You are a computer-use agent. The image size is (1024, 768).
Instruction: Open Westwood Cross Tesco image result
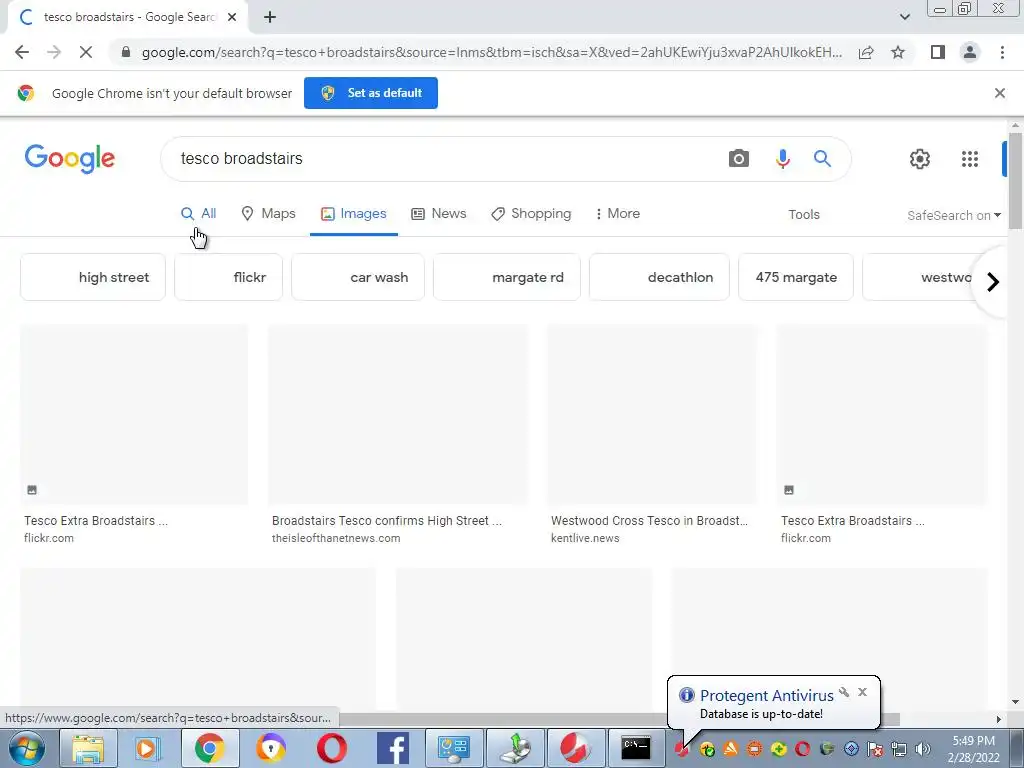652,415
